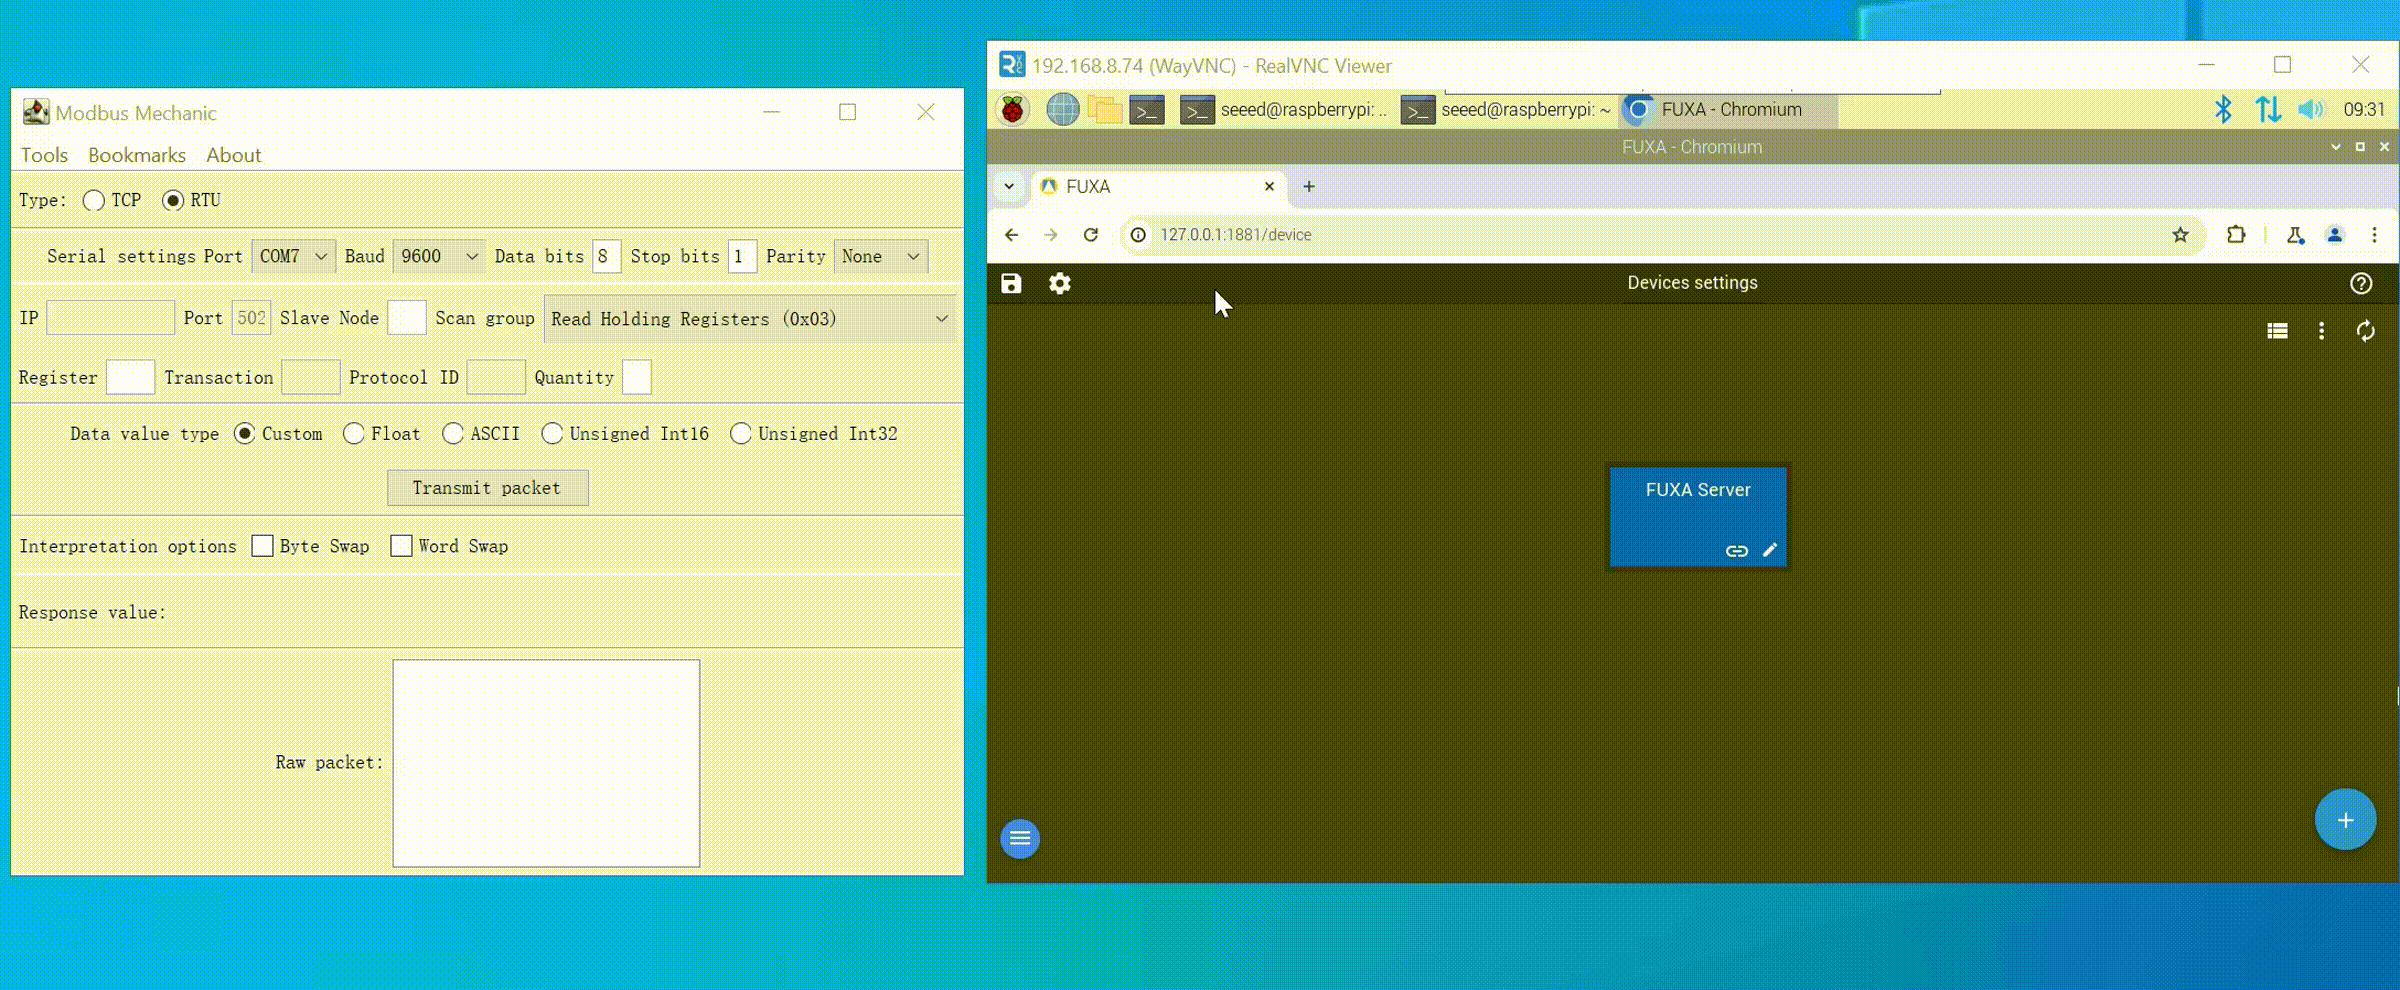
Task: Open the Chromium three-dot menu
Action: (x=2374, y=235)
